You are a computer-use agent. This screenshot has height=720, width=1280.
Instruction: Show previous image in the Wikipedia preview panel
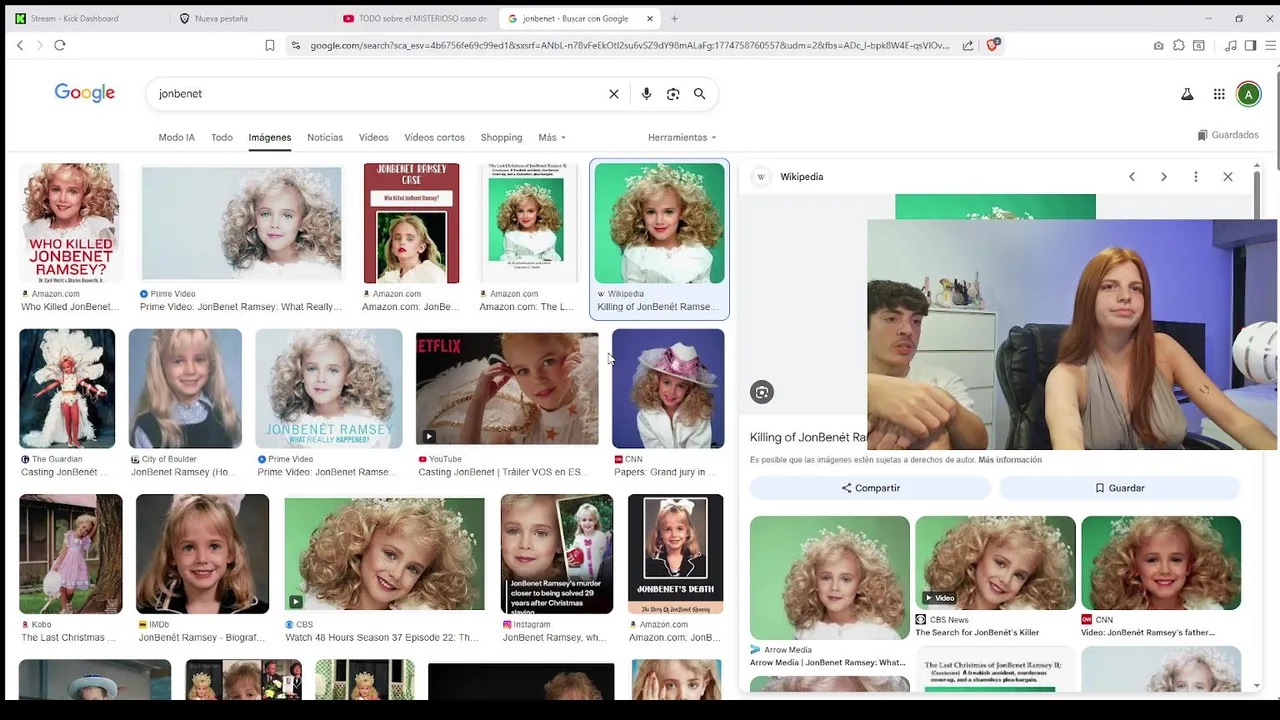1132,177
